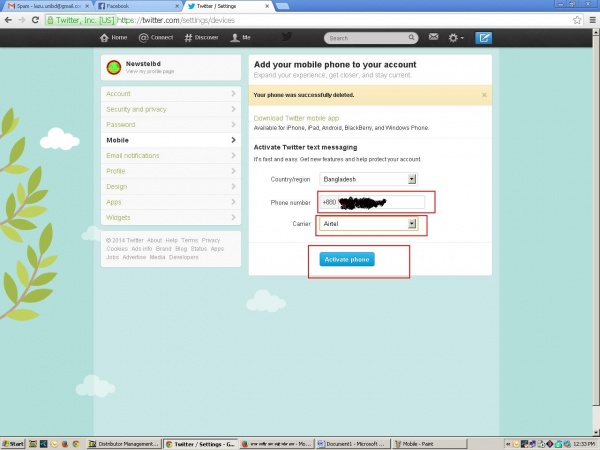Open the Privacy footer link
600x450 pixels.
[211, 240]
